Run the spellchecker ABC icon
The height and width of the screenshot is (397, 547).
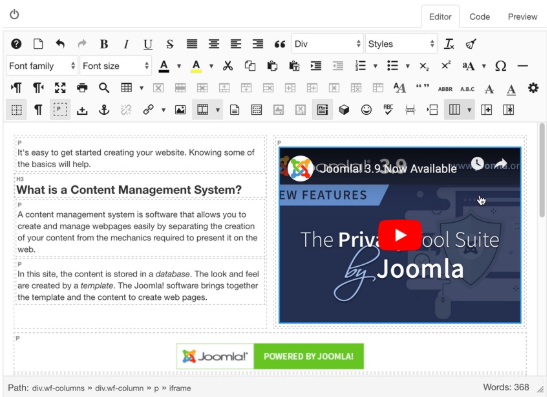coord(388,110)
